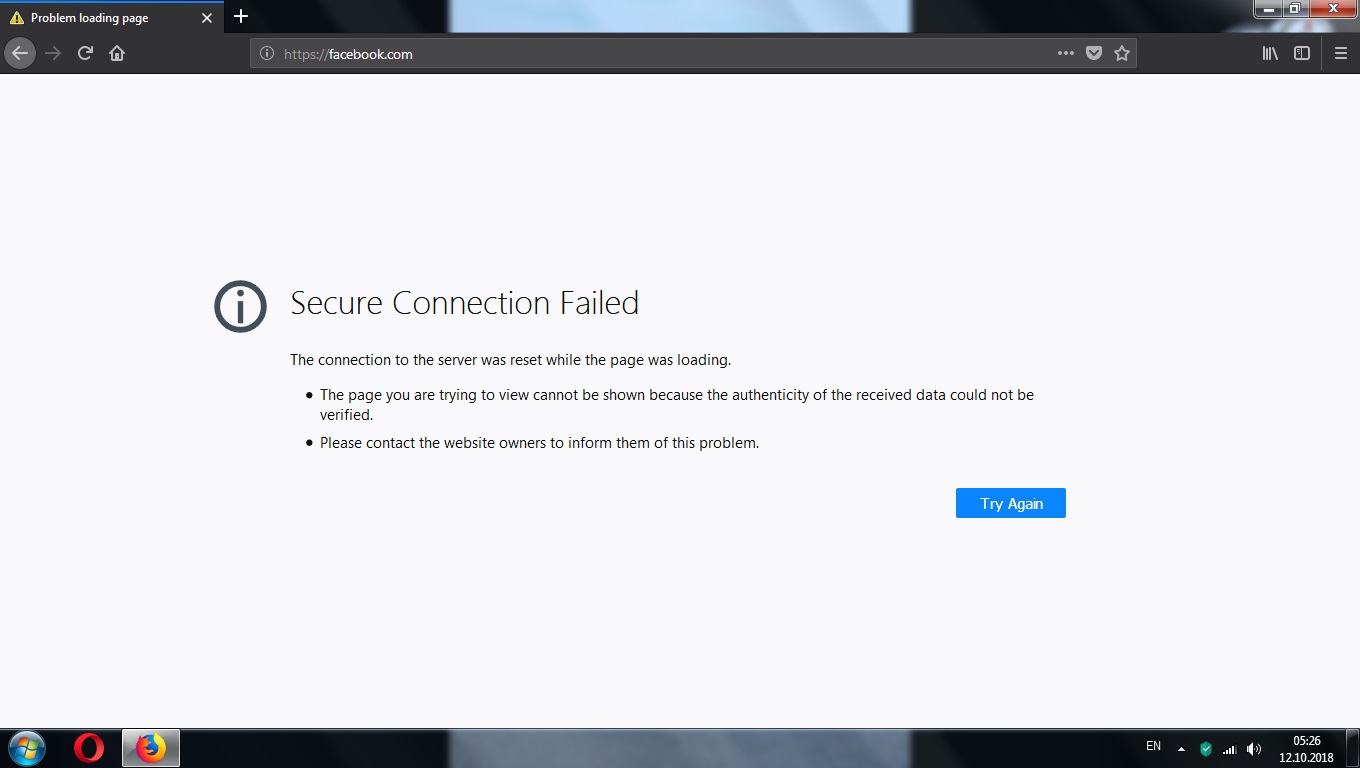Viewport: 1360px width, 768px height.
Task: Open a new tab
Action: pyautogui.click(x=241, y=17)
